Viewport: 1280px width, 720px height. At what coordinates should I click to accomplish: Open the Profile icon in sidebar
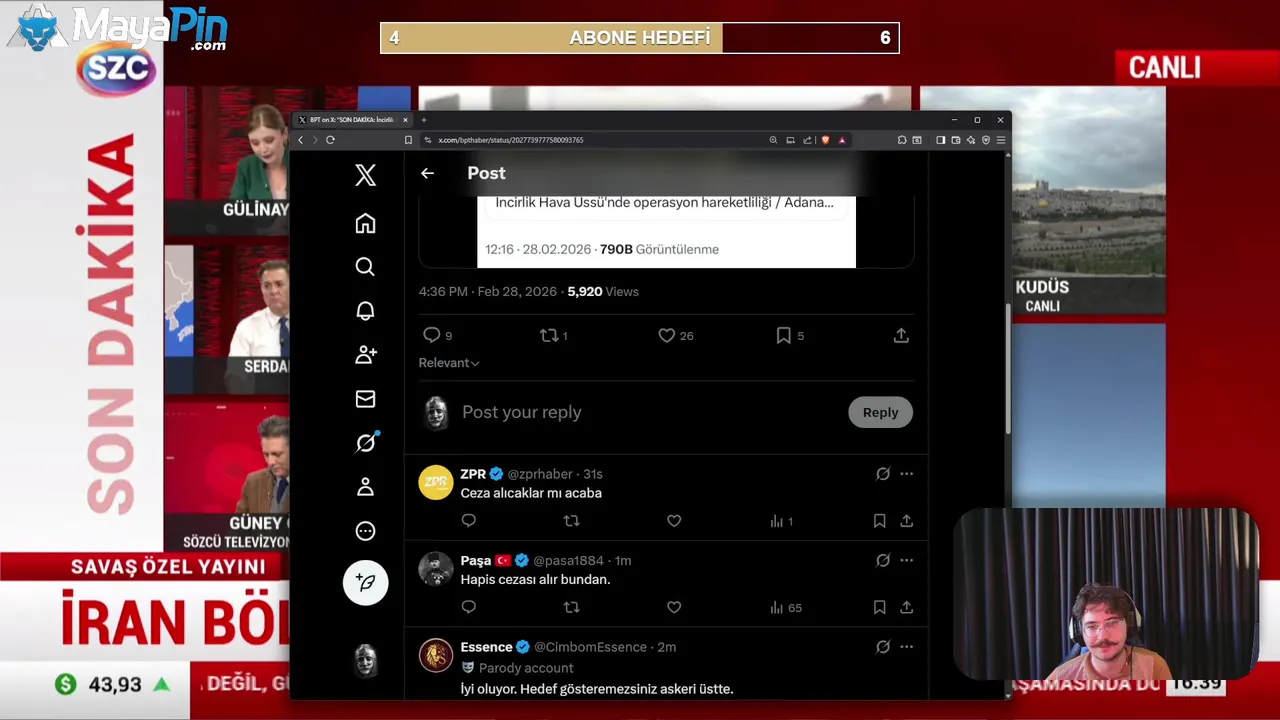[365, 487]
